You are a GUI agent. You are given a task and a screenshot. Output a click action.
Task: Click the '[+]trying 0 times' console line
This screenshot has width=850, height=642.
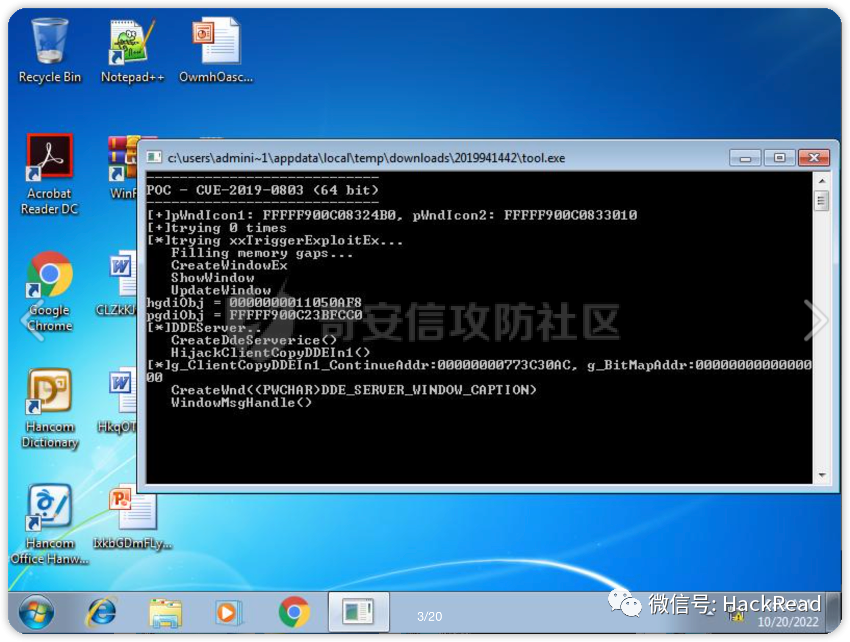(x=216, y=228)
